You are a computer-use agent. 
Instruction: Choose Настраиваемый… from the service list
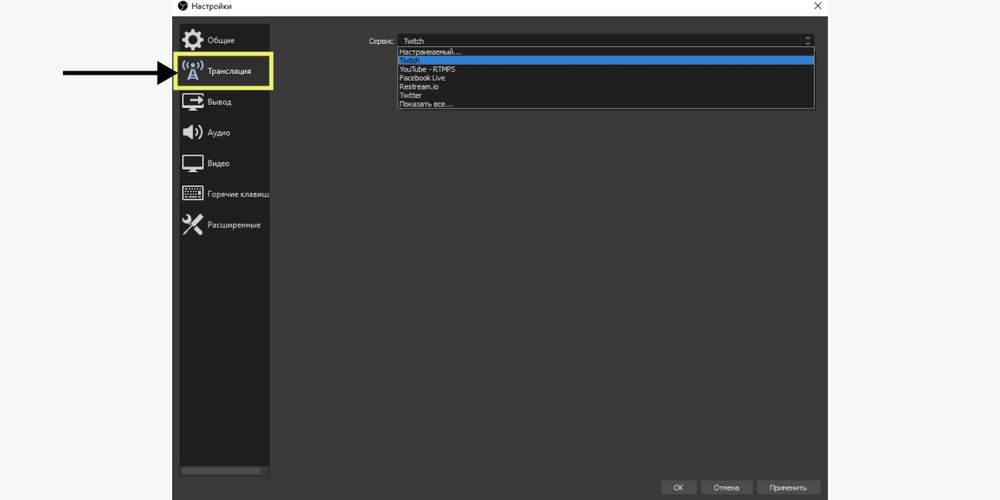[x=606, y=52]
